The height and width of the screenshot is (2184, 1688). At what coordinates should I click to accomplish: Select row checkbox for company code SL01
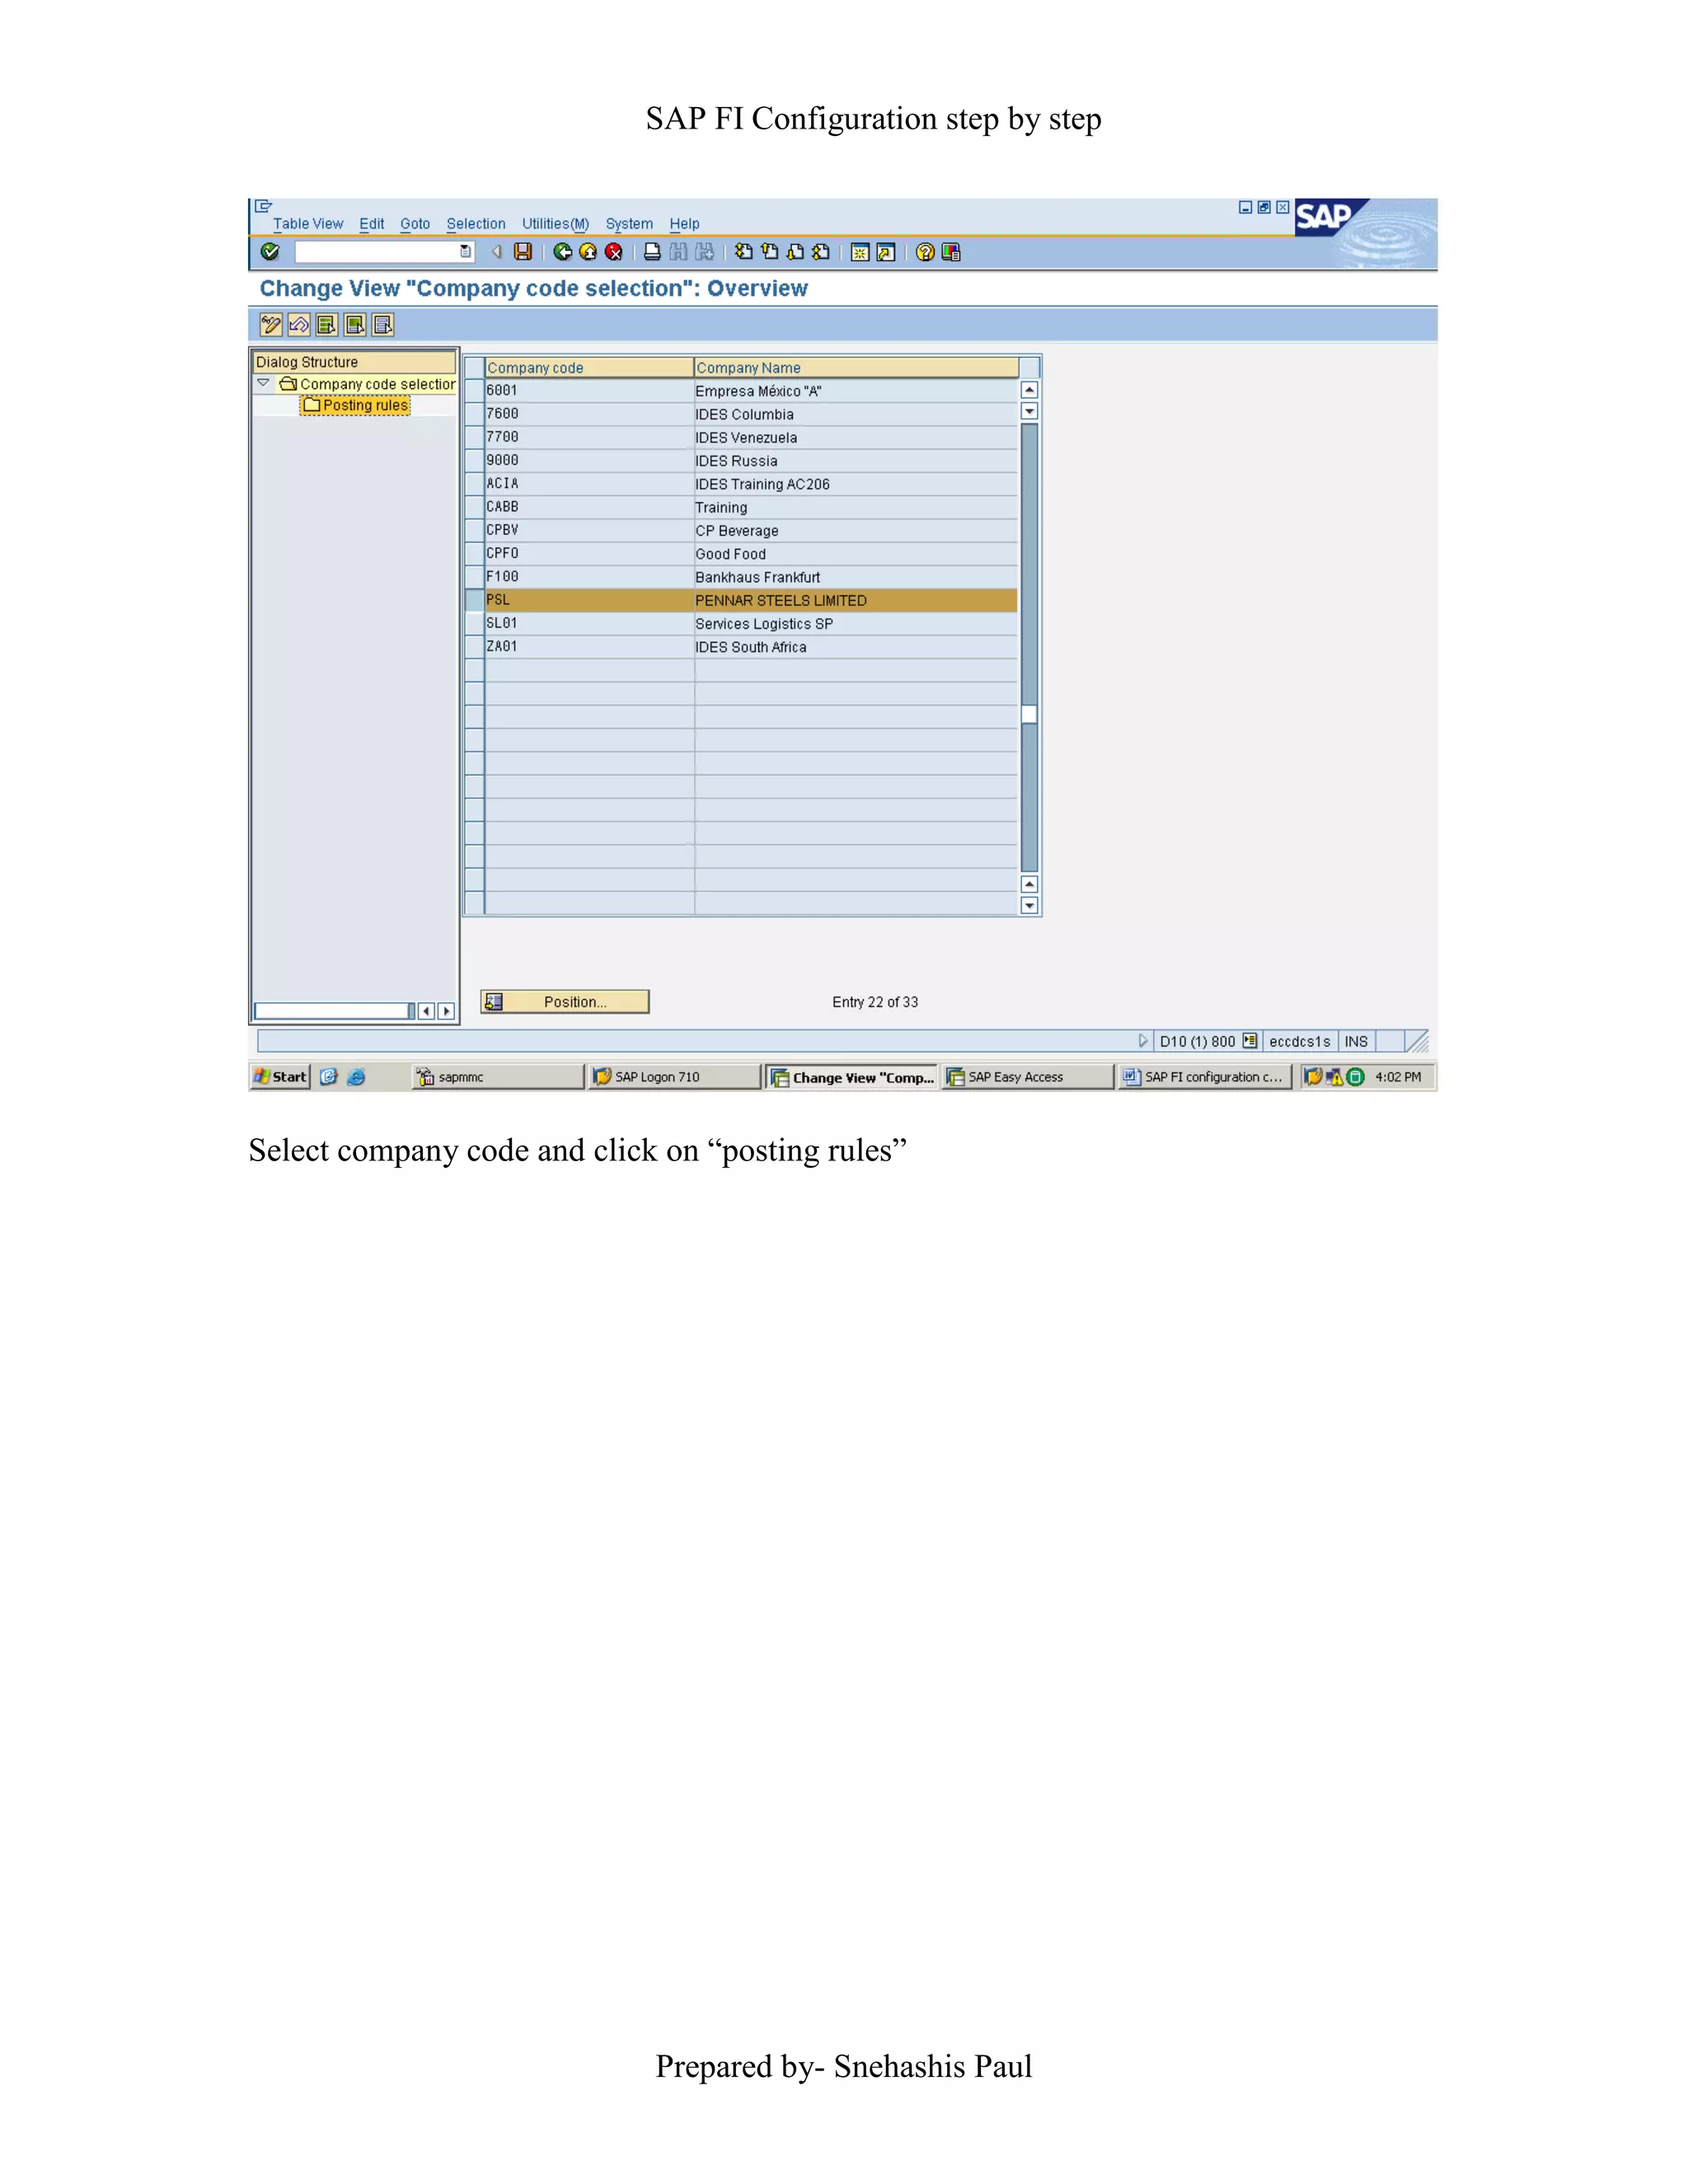[x=475, y=623]
